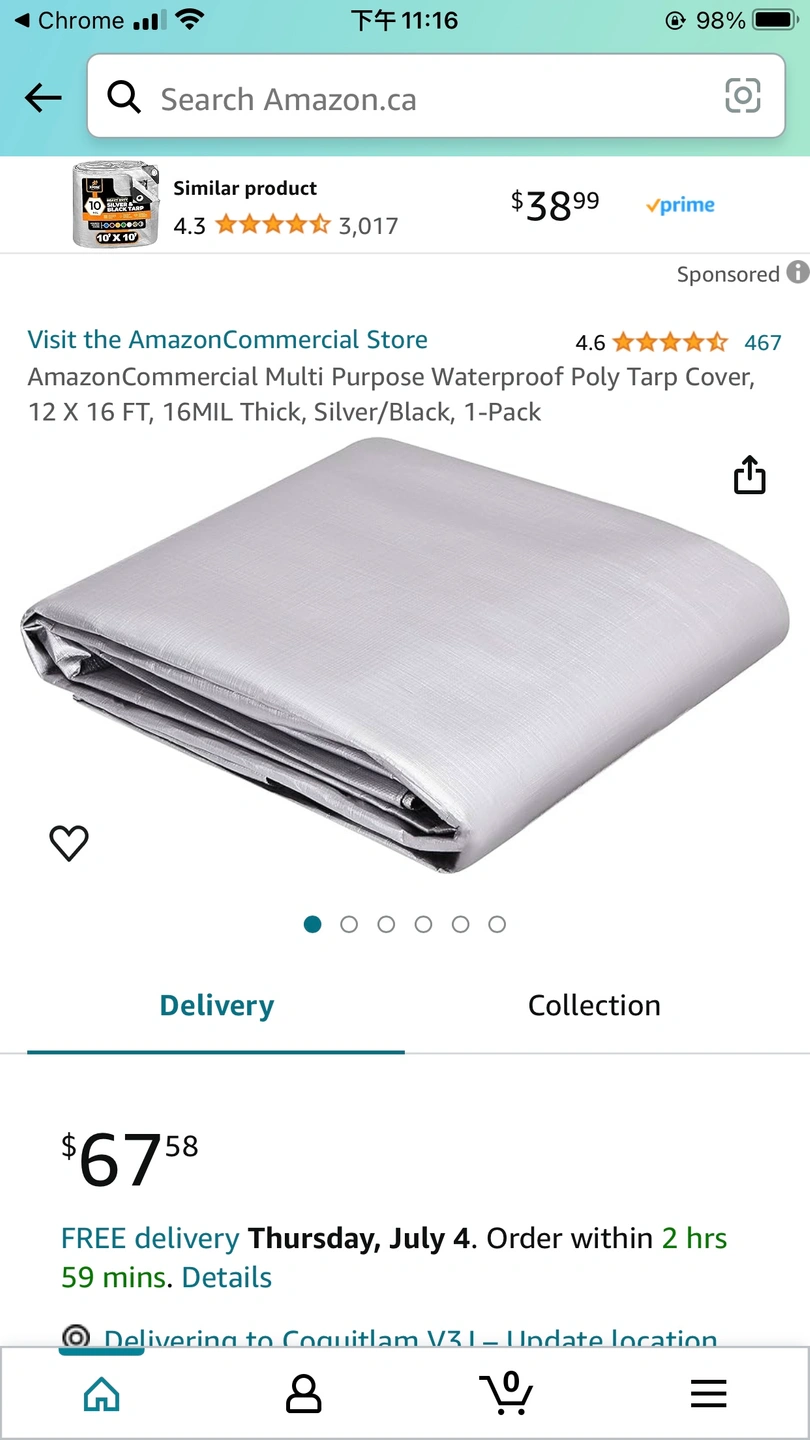This screenshot has width=810, height=1440.
Task: Open the shopping cart icon
Action: click(x=506, y=1393)
